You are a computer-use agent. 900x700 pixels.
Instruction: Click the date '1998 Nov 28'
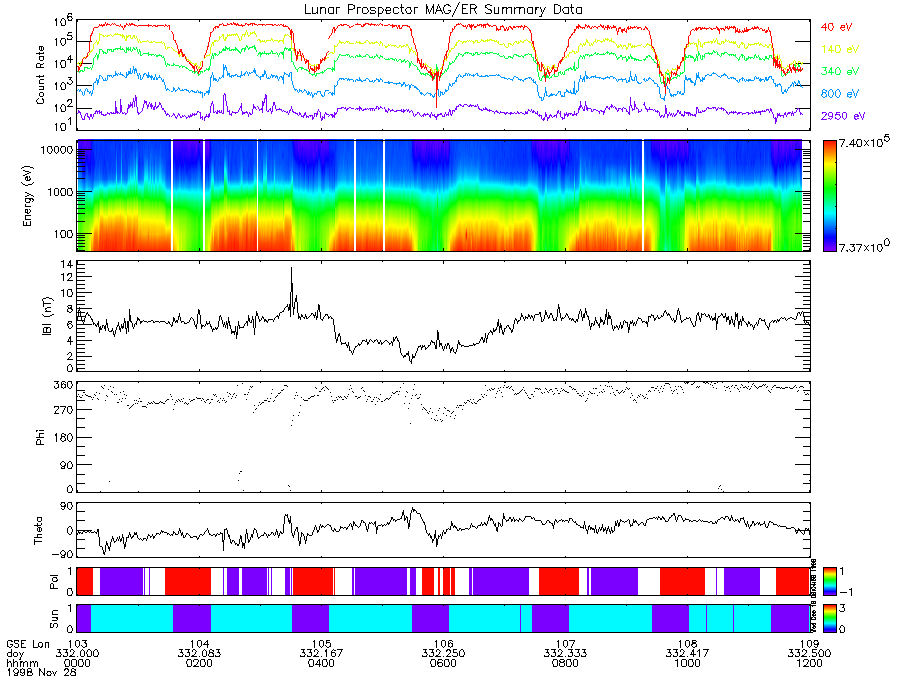click(41, 672)
